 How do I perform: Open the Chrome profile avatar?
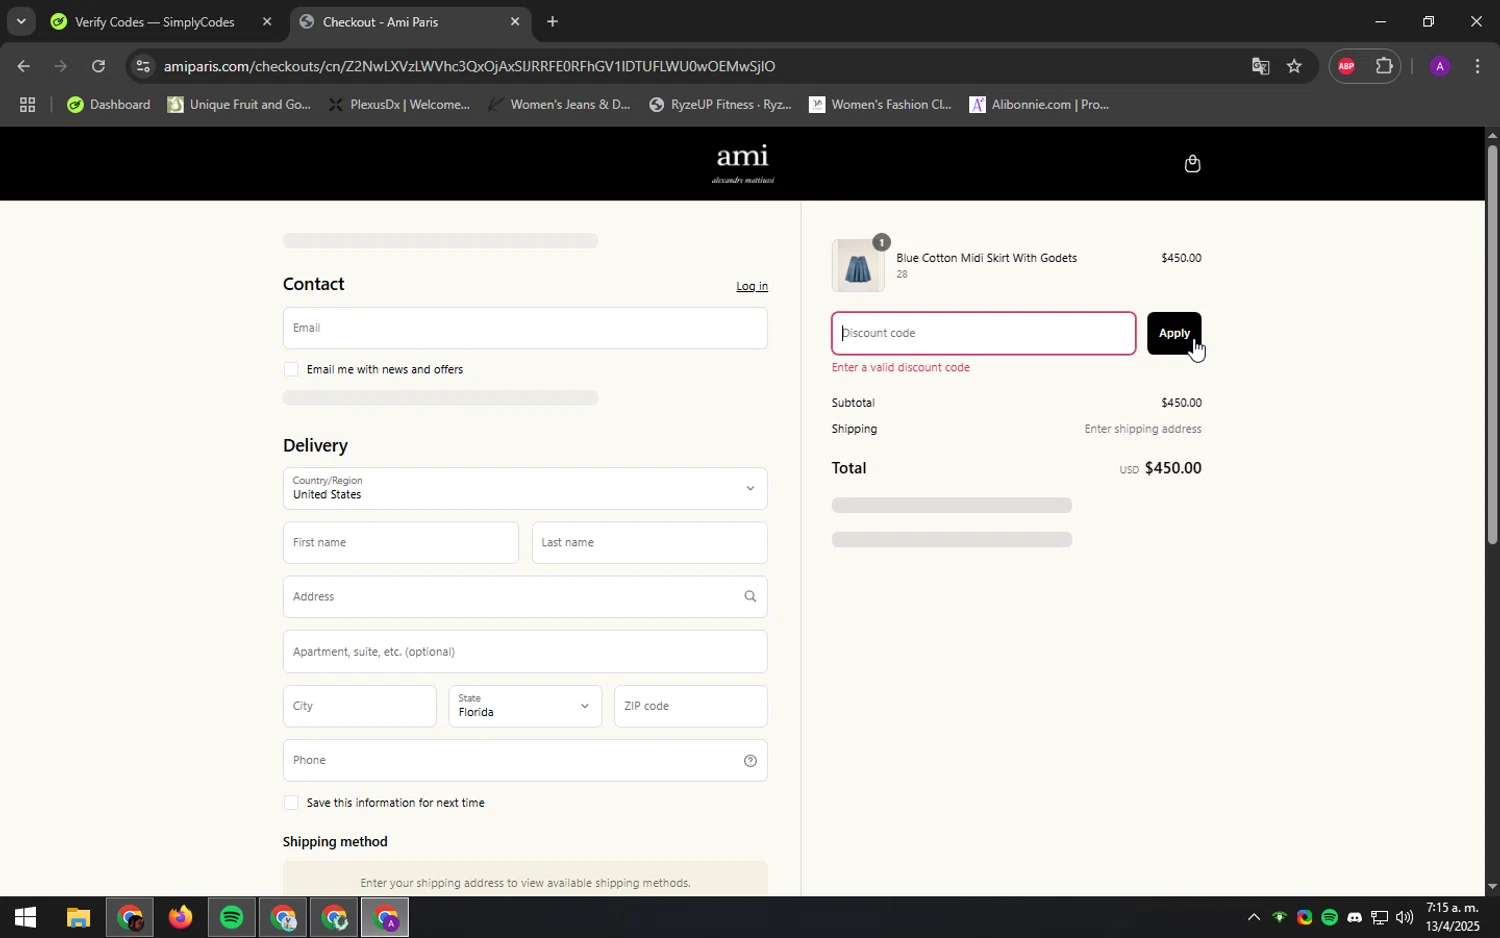coord(1439,66)
